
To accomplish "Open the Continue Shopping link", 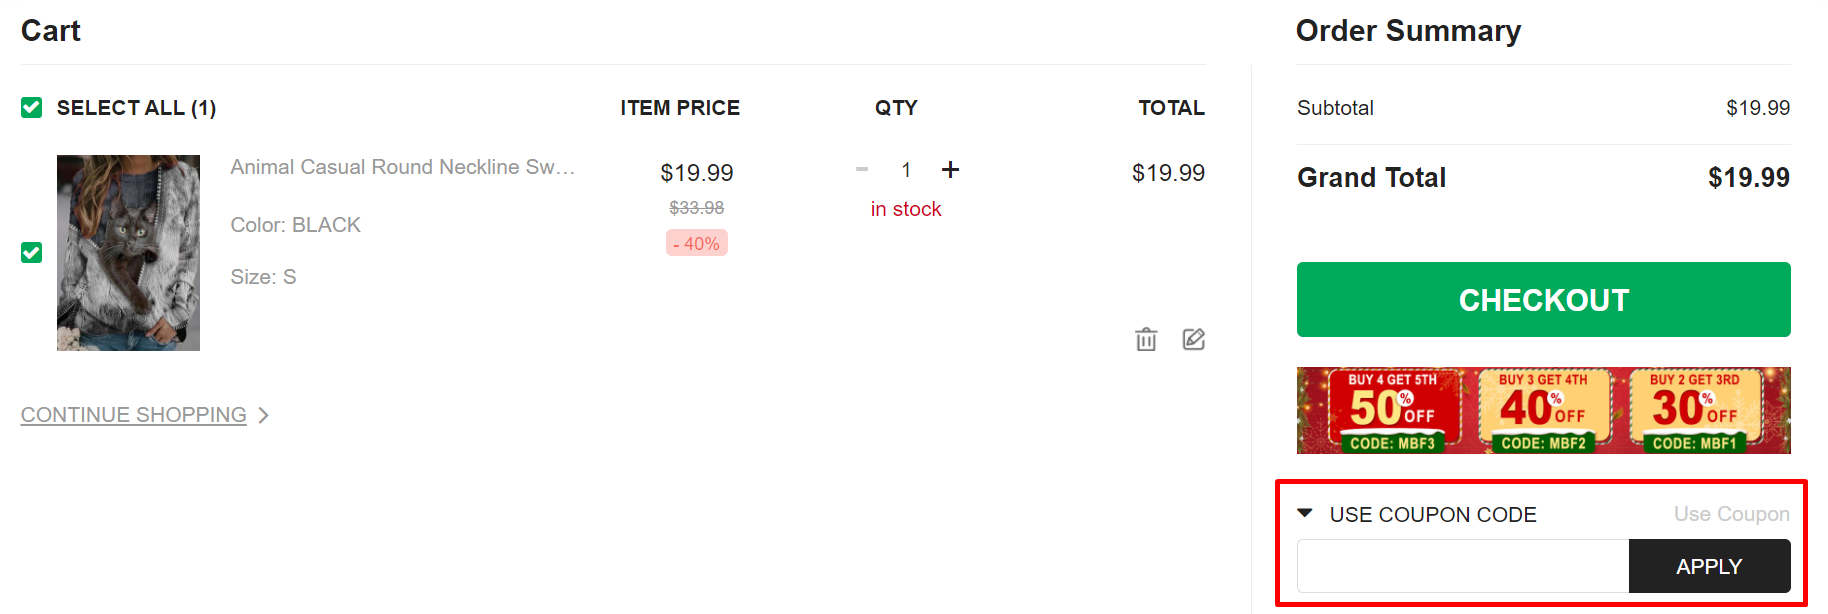I will (x=134, y=415).
